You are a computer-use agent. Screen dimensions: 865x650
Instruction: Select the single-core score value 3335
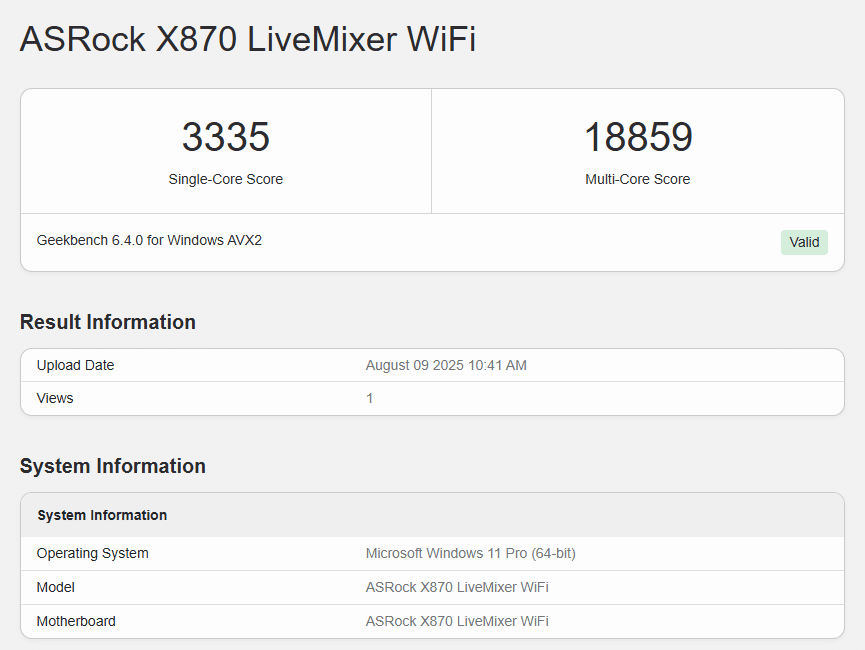[x=226, y=137]
